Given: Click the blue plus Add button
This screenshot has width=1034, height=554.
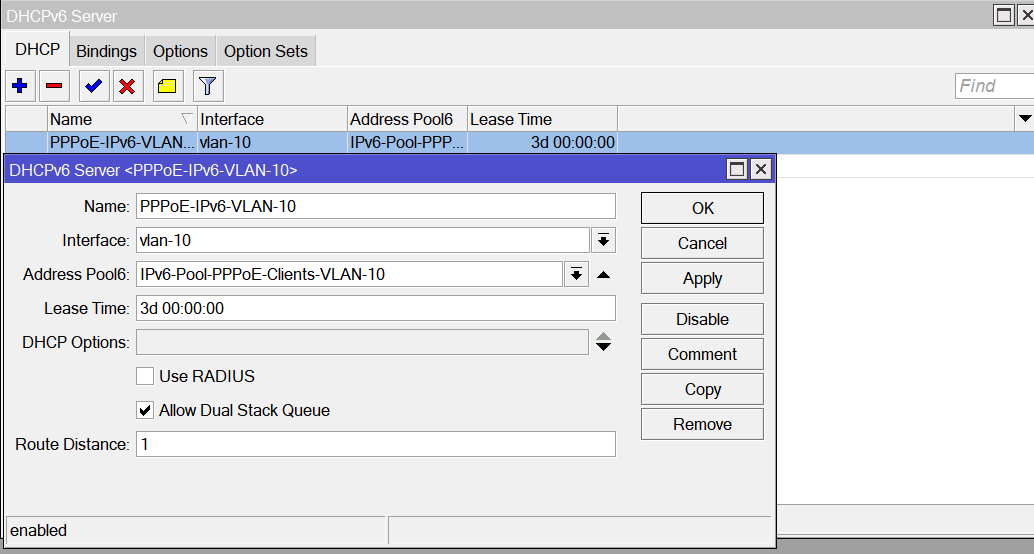Looking at the screenshot, I should [x=19, y=86].
